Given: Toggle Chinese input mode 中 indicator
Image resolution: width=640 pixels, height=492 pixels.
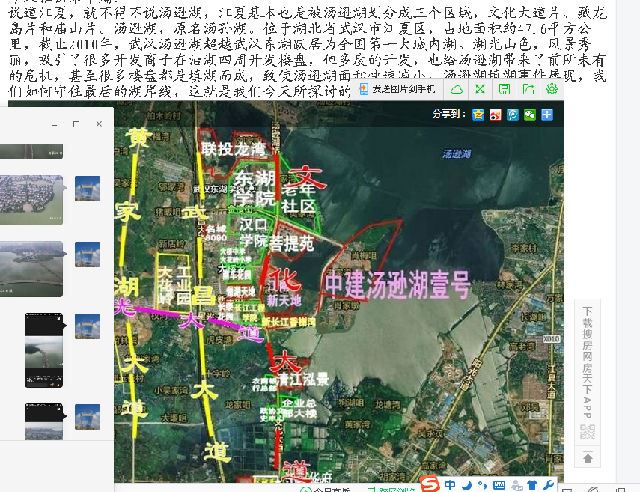Looking at the screenshot, I should 450,485.
